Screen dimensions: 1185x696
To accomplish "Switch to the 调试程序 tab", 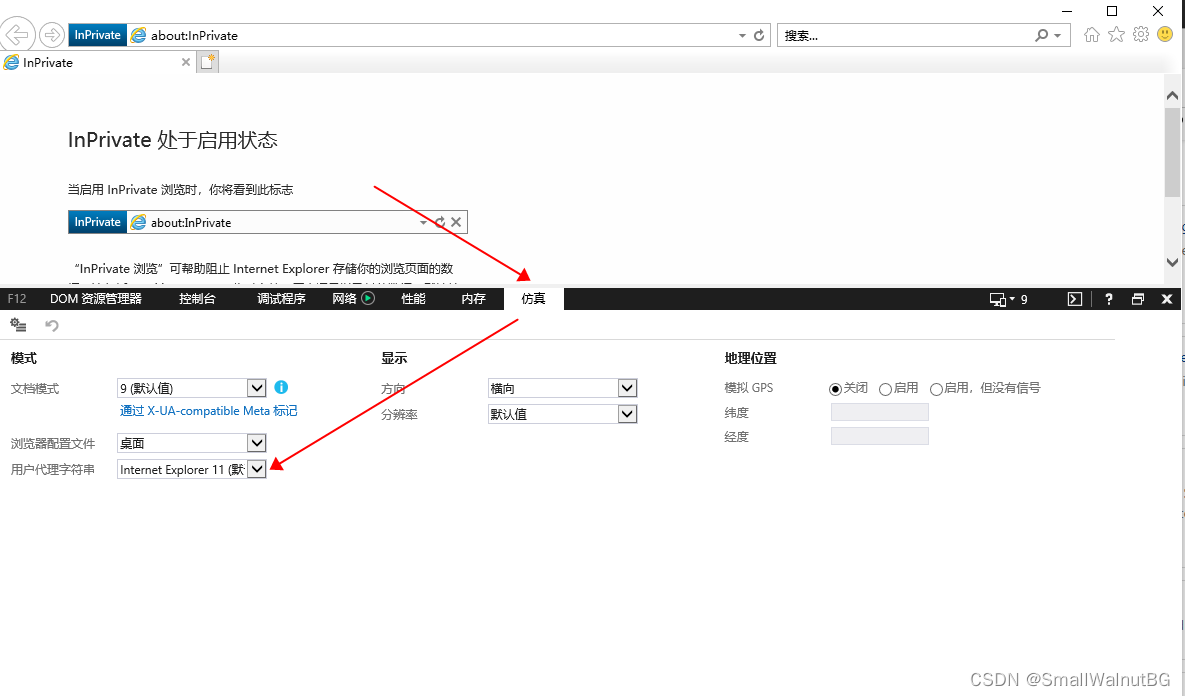I will [x=281, y=299].
